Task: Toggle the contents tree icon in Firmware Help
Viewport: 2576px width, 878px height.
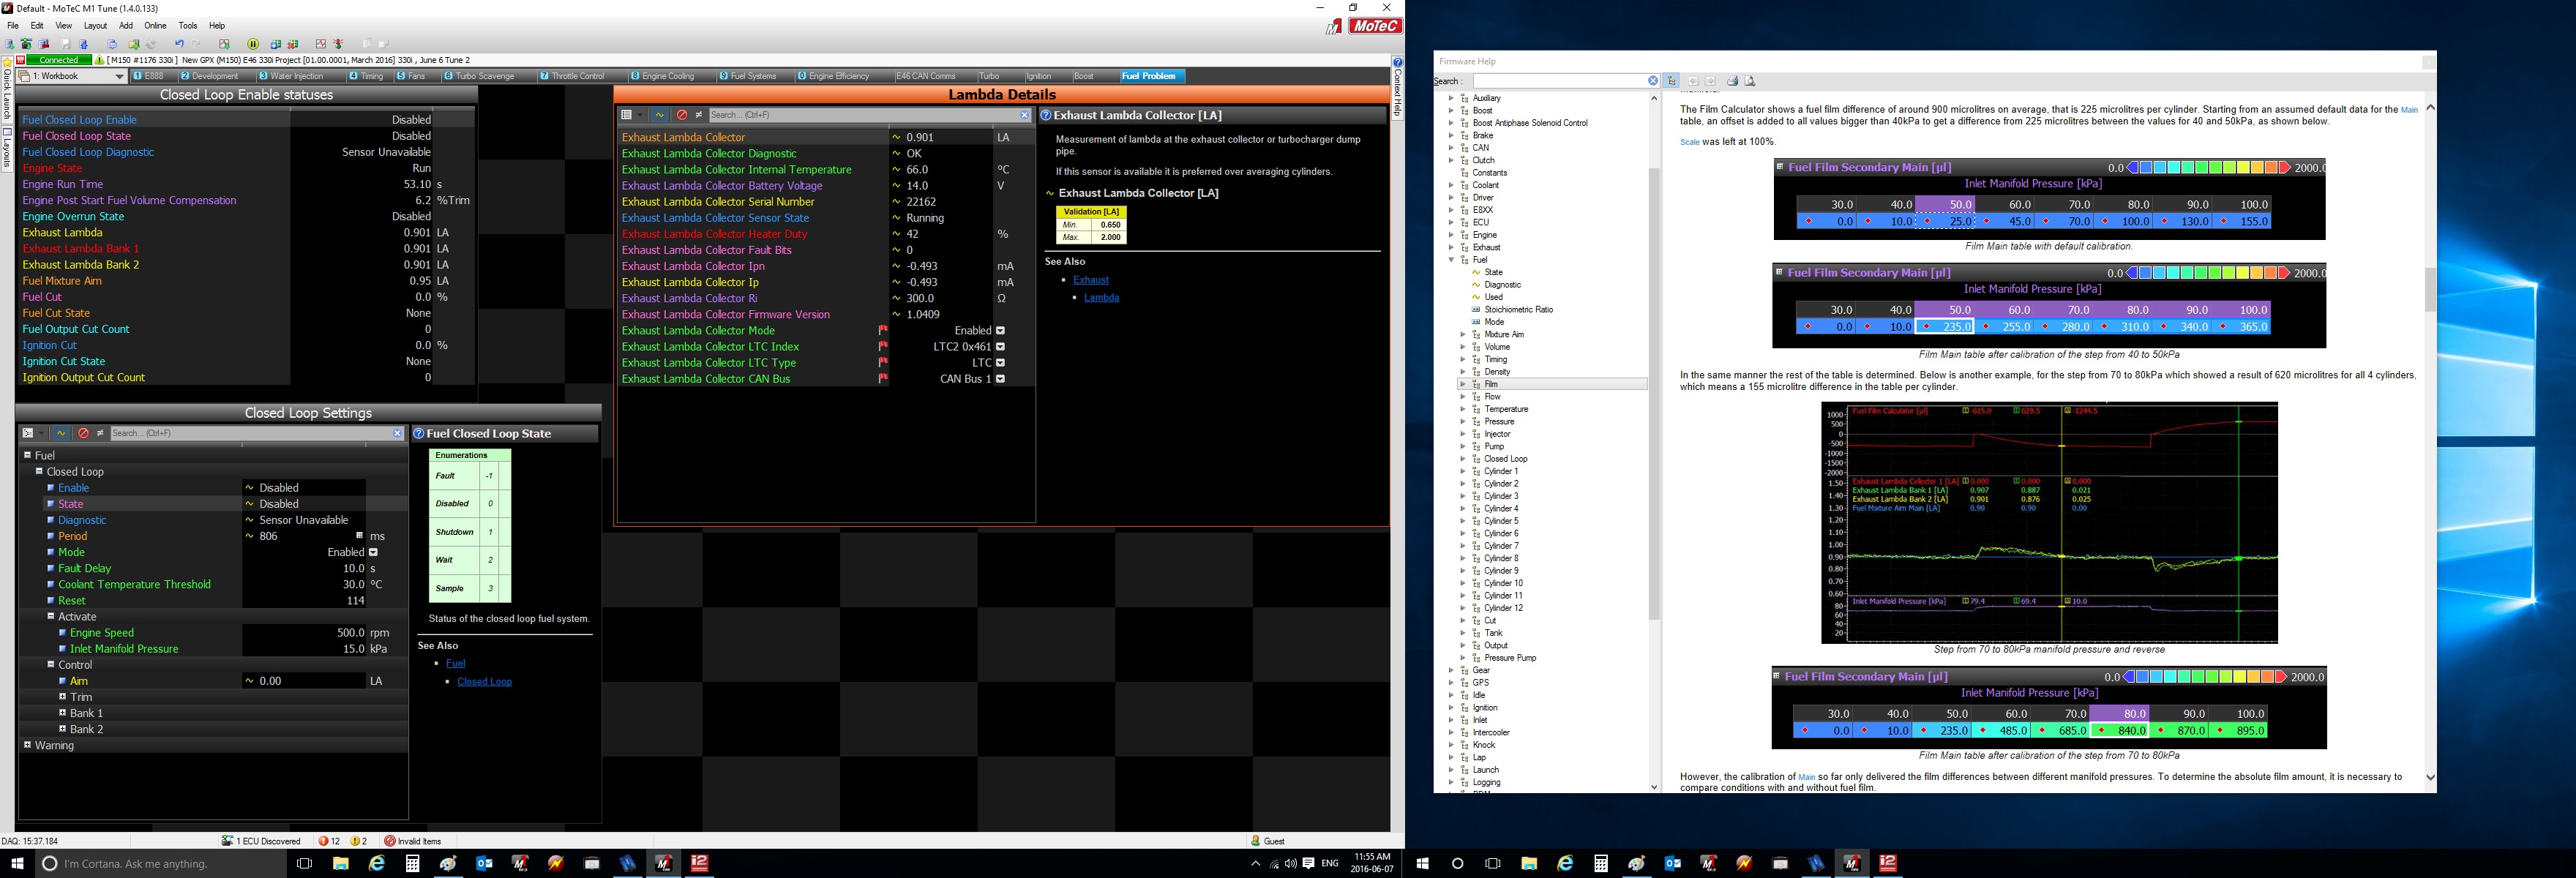Action: click(x=1671, y=81)
